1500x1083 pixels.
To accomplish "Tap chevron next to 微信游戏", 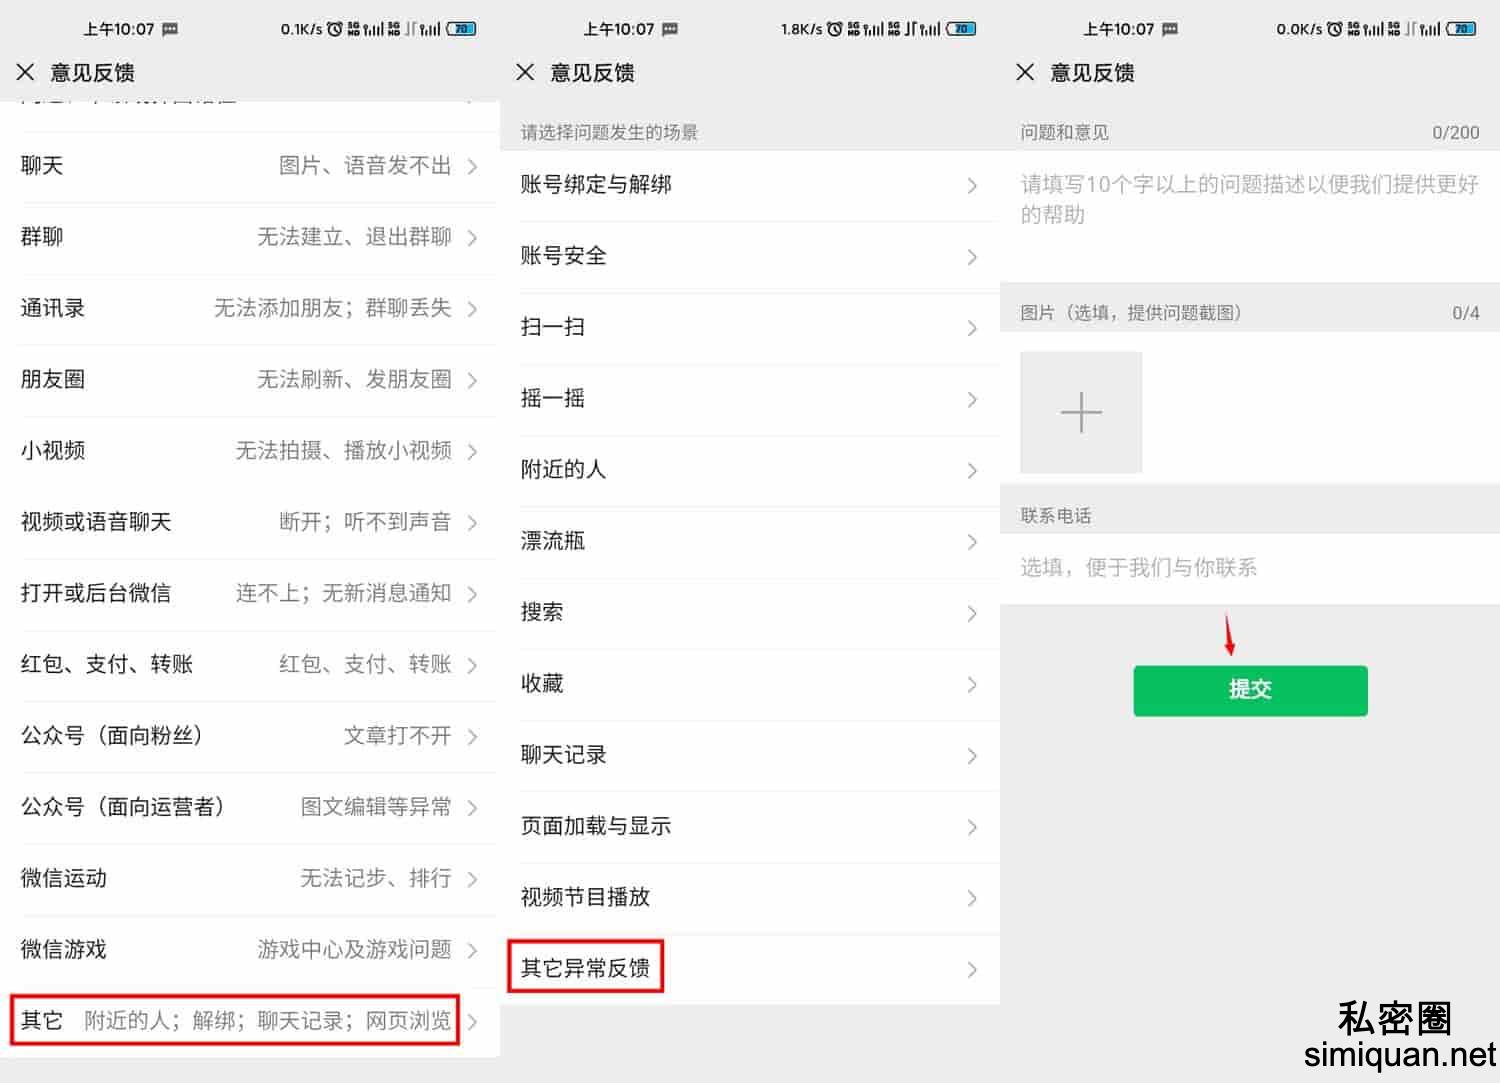I will [x=473, y=950].
